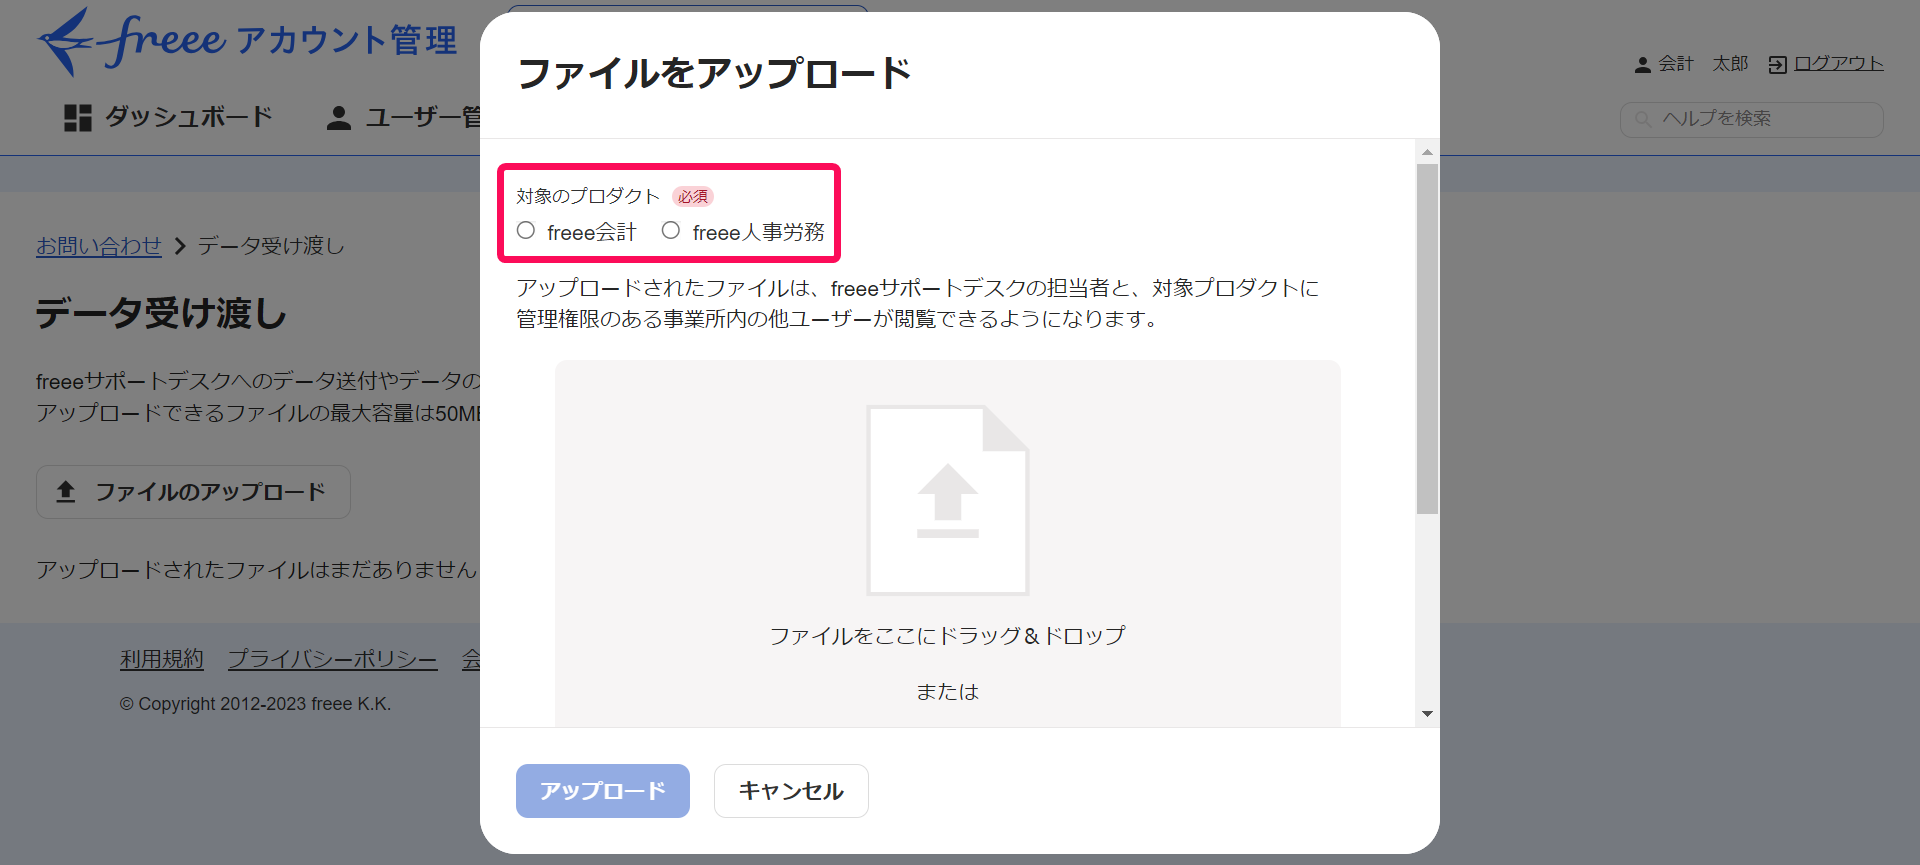Click the データ受け渡し page heading
The width and height of the screenshot is (1920, 865).
point(161,314)
